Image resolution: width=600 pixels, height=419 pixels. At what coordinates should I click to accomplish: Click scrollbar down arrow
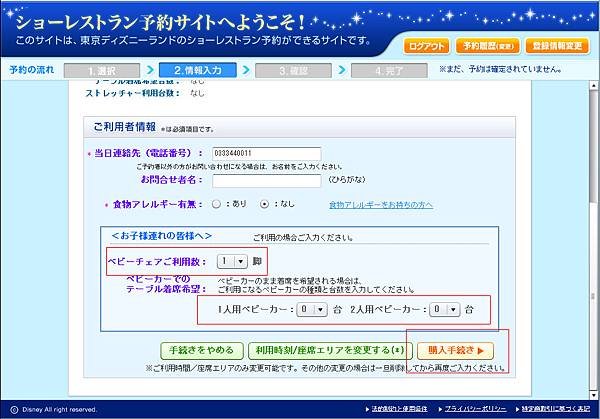click(x=593, y=395)
